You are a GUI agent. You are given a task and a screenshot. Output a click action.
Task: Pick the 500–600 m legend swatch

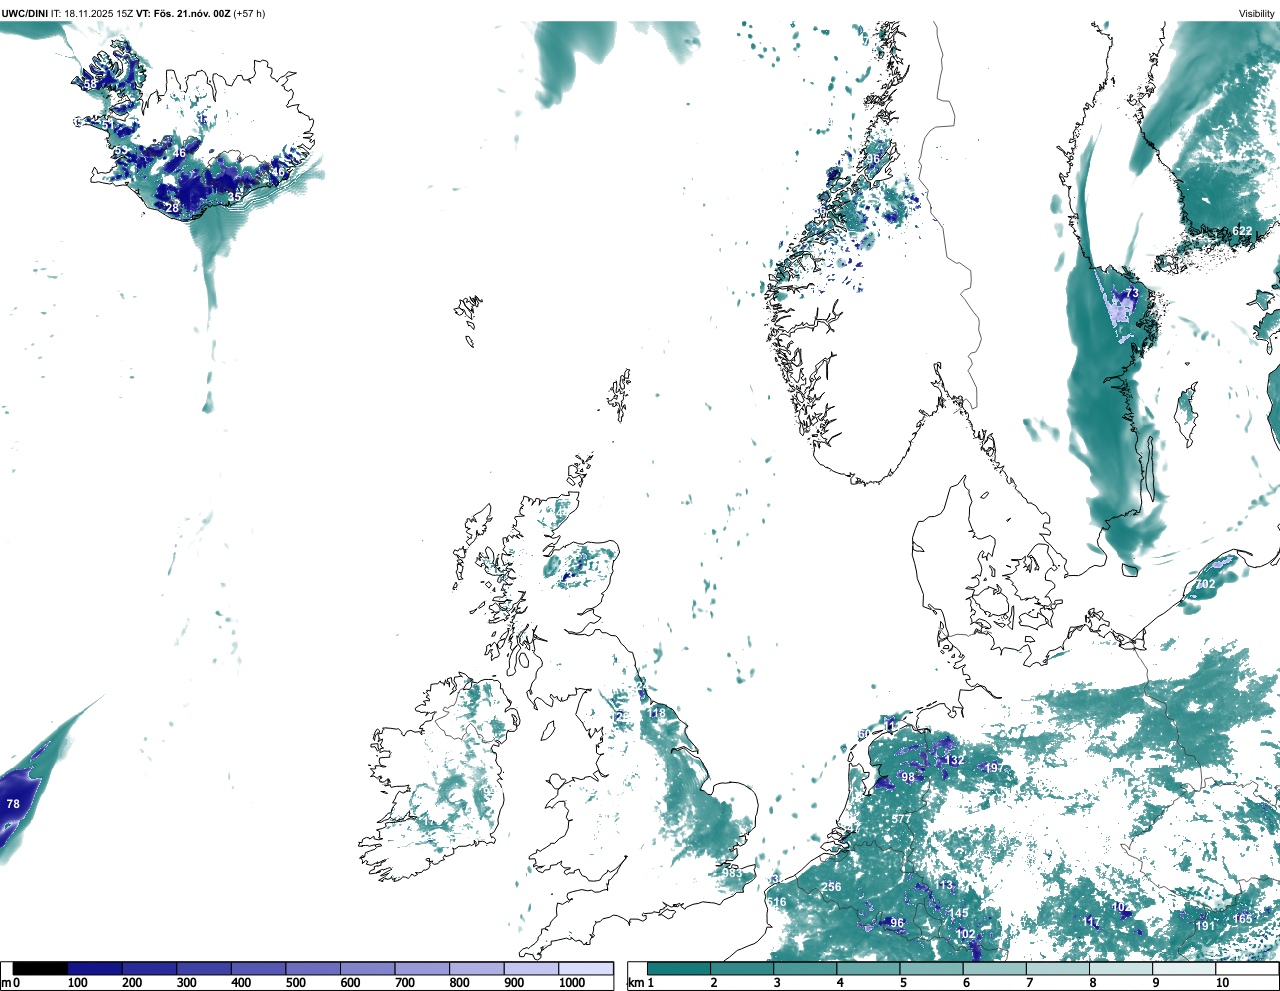pos(313,968)
